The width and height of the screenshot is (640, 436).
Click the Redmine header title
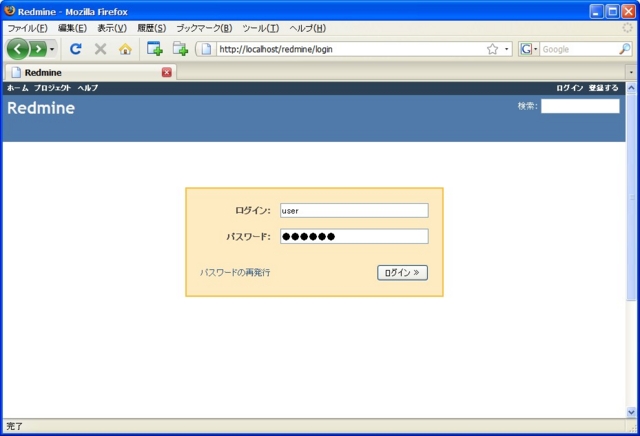(x=41, y=108)
